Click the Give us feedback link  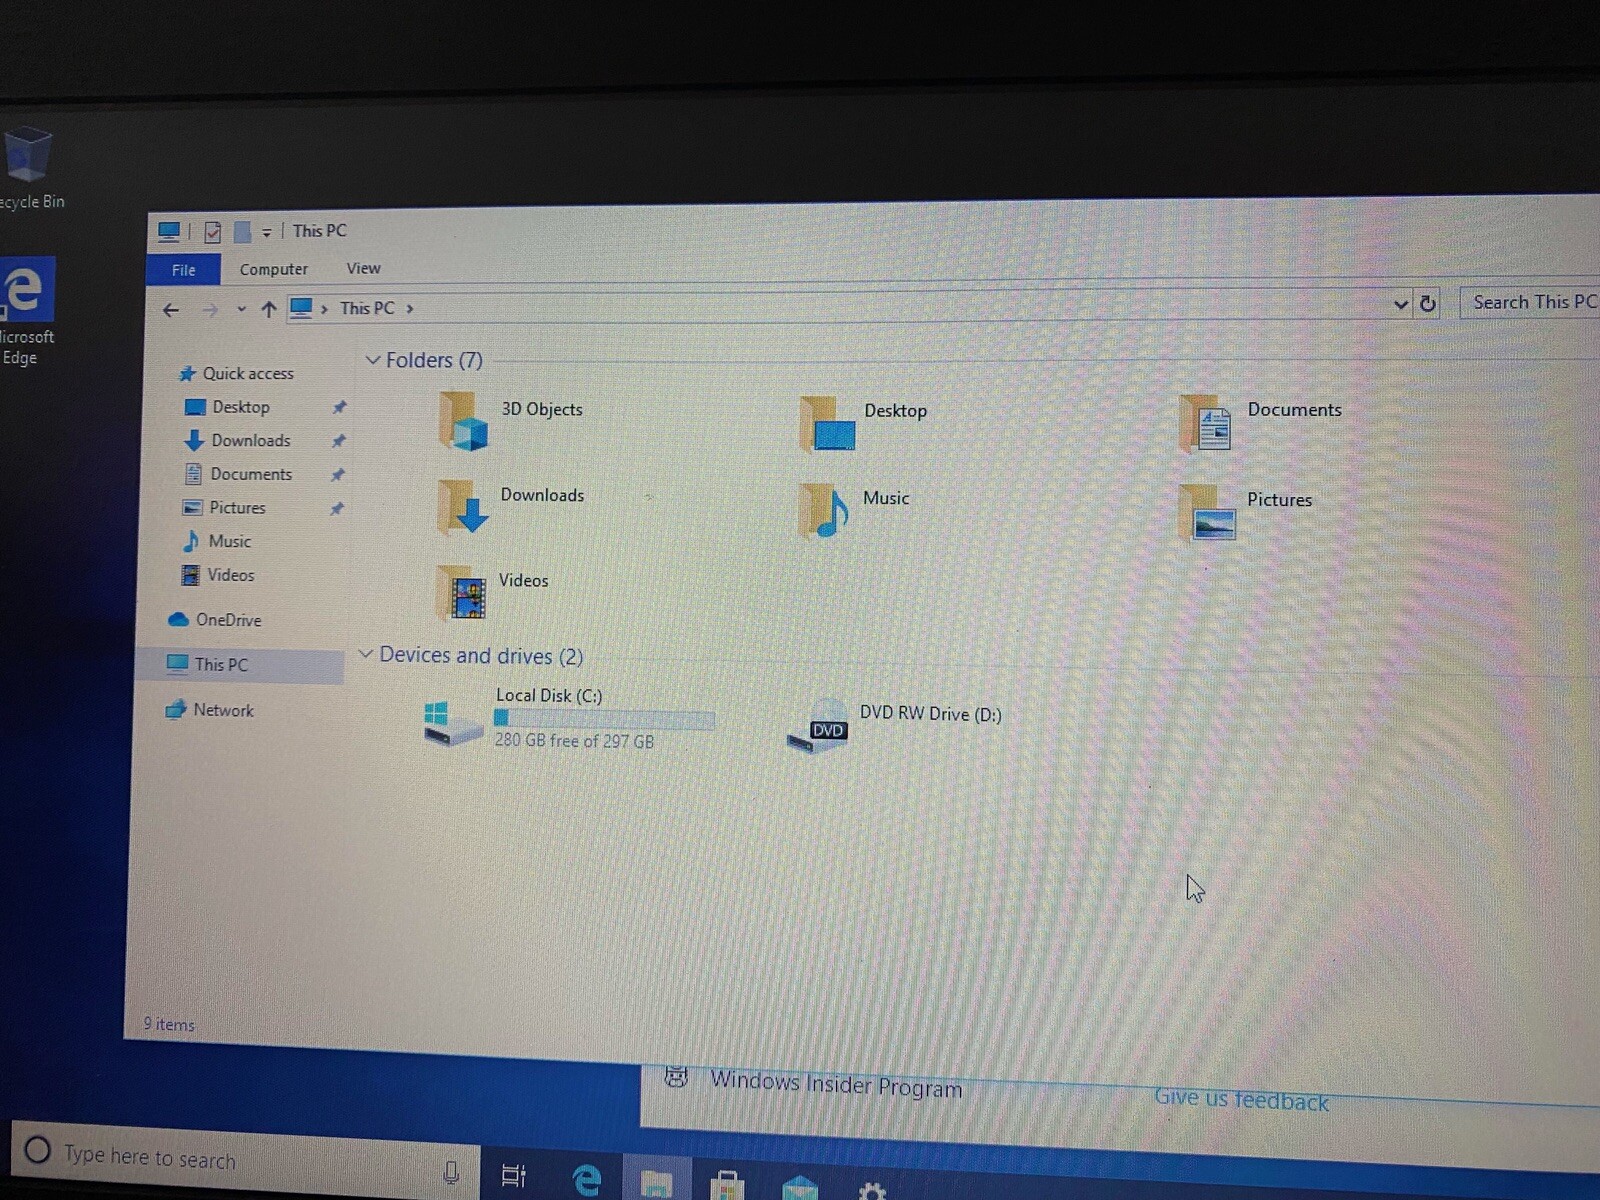click(x=1241, y=1100)
